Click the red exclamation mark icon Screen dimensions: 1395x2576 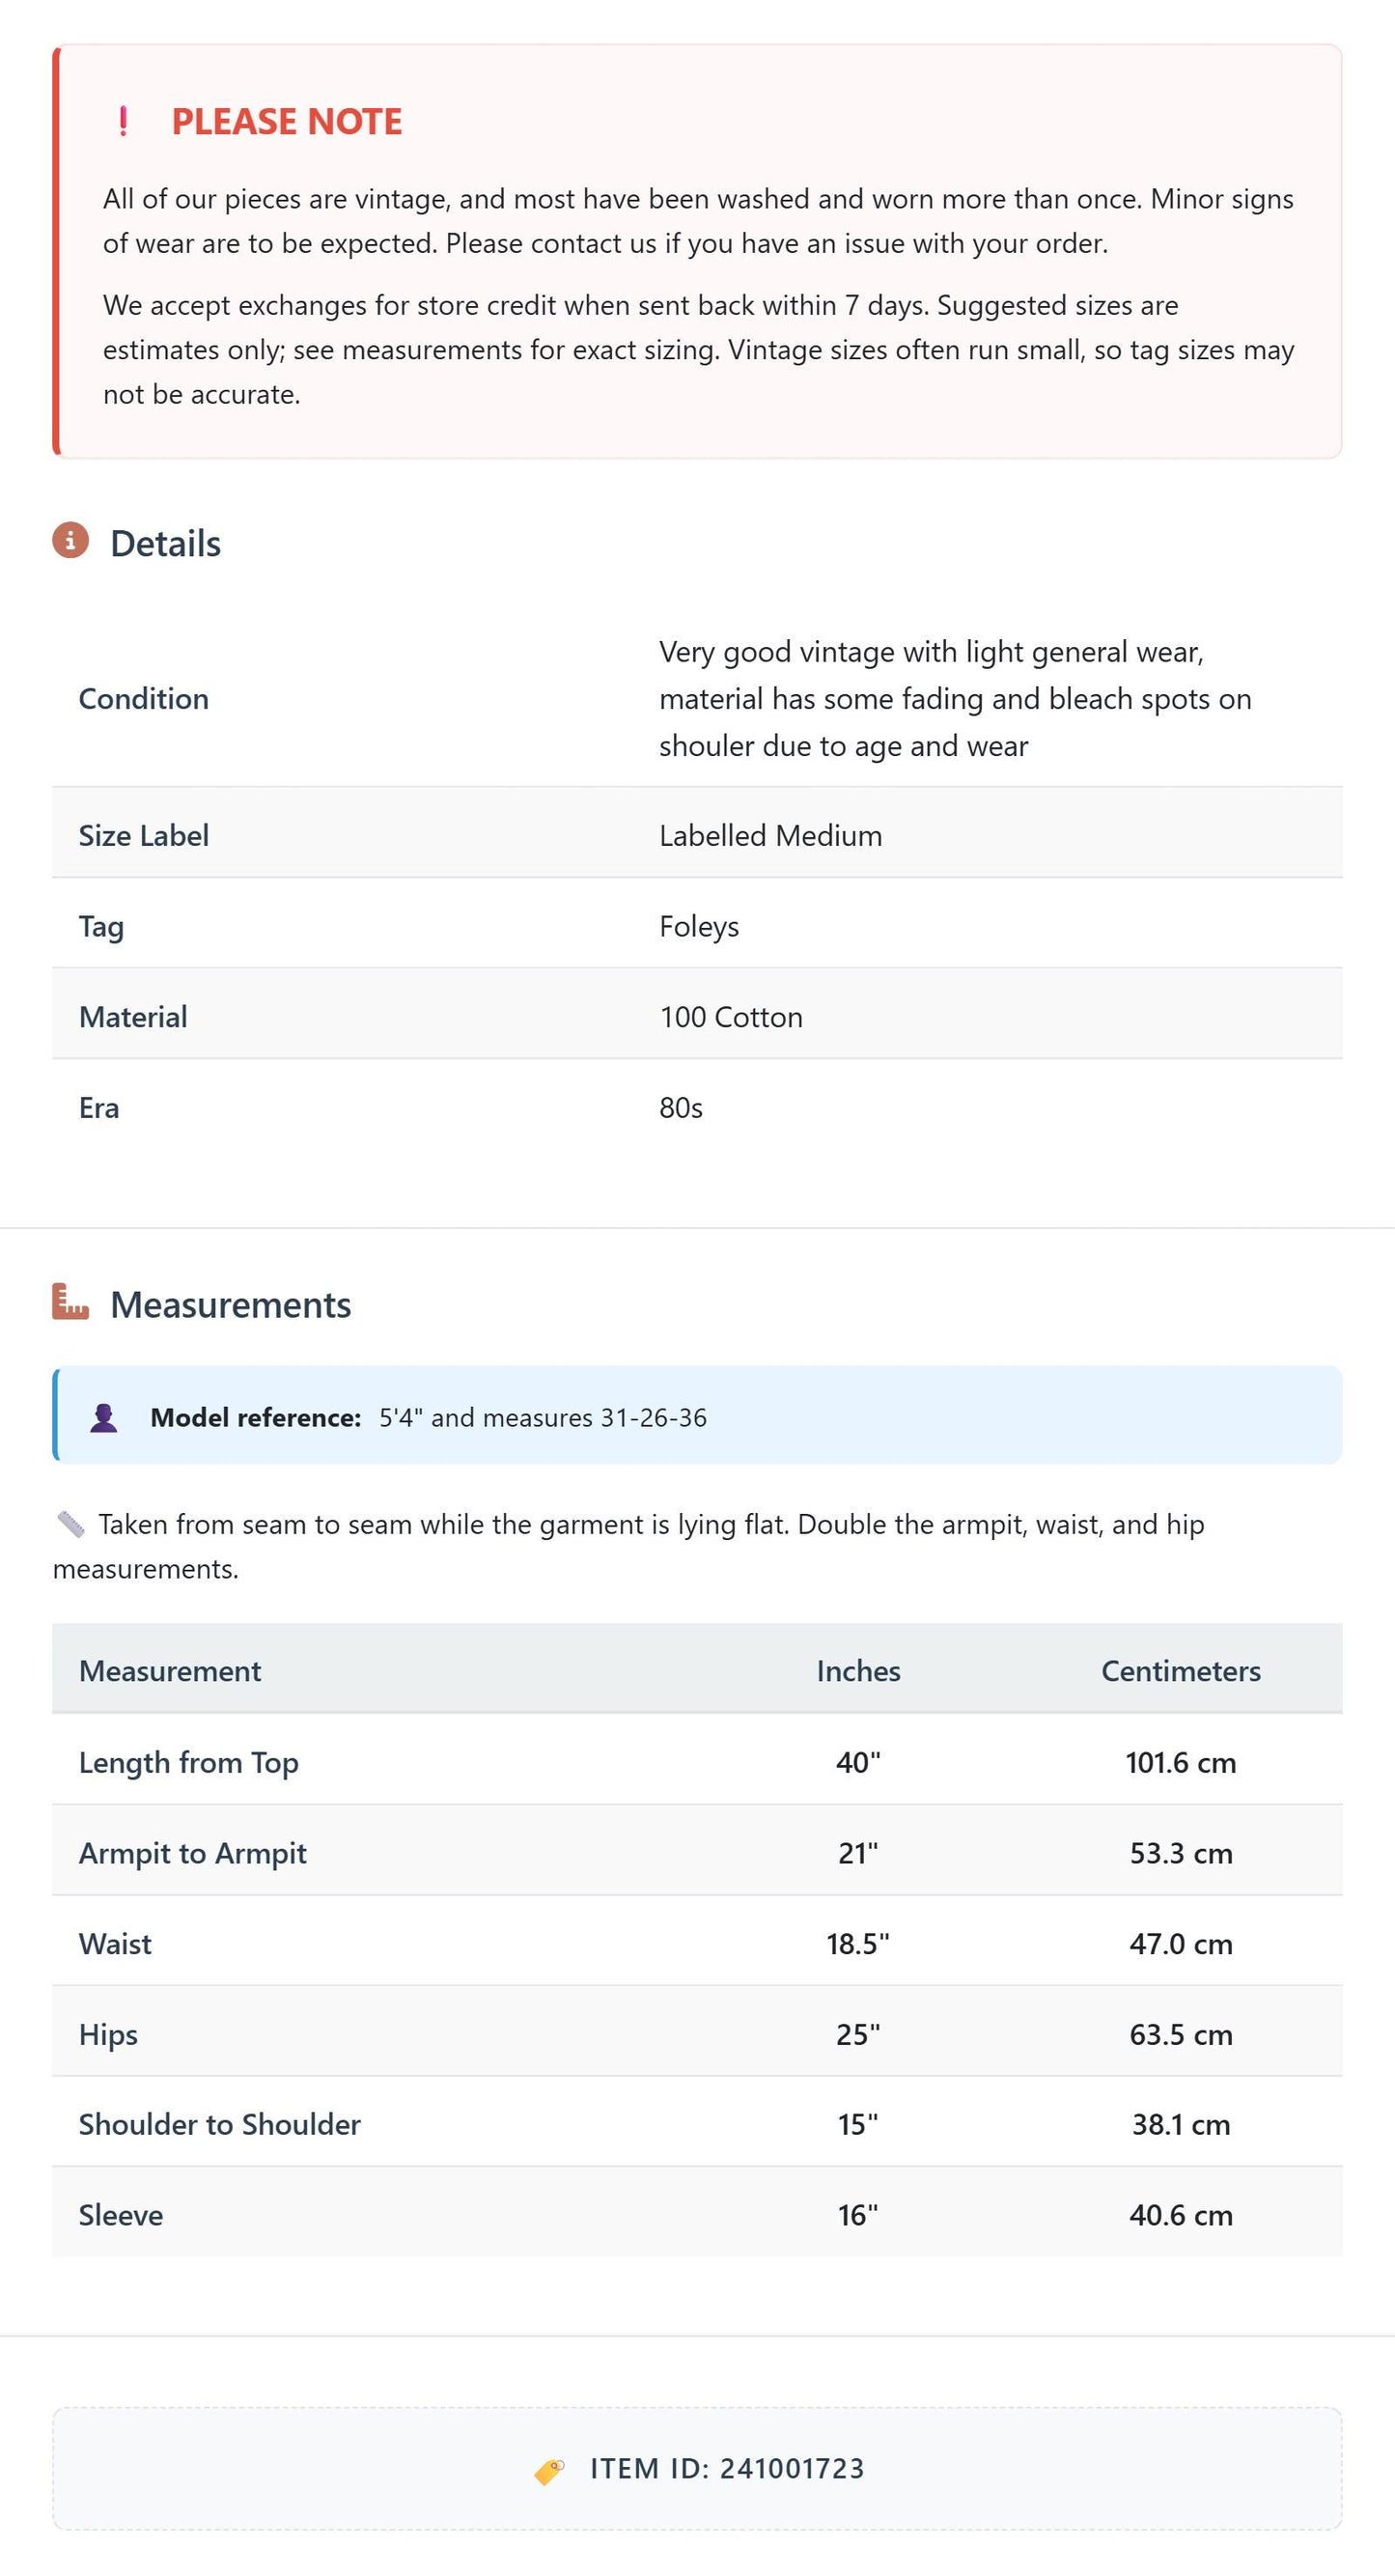pyautogui.click(x=123, y=121)
